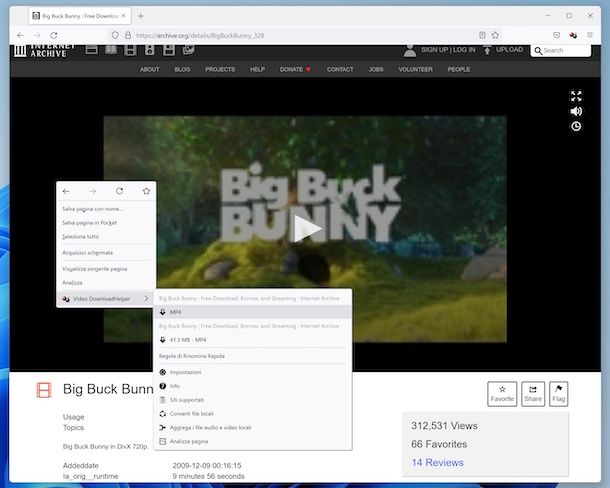Open the JOBS nav link
The width and height of the screenshot is (610, 488).
376,69
